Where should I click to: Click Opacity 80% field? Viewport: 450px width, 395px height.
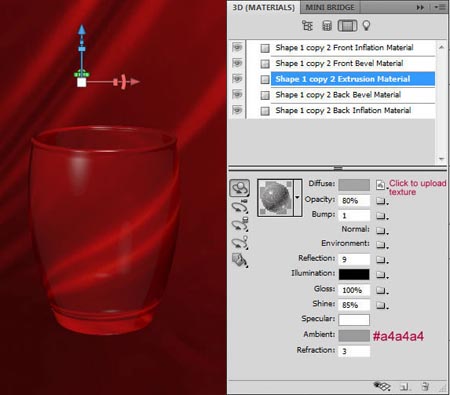click(x=354, y=200)
